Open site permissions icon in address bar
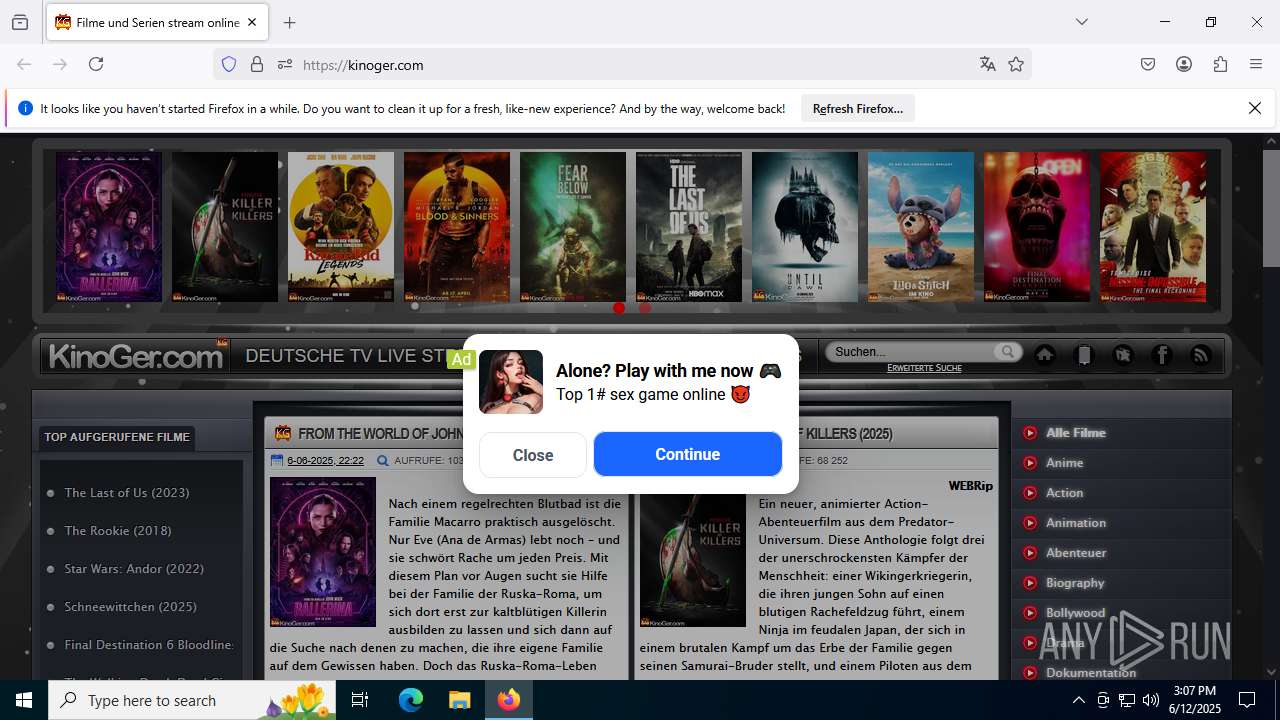Viewport: 1280px width, 720px height. pyautogui.click(x=285, y=64)
